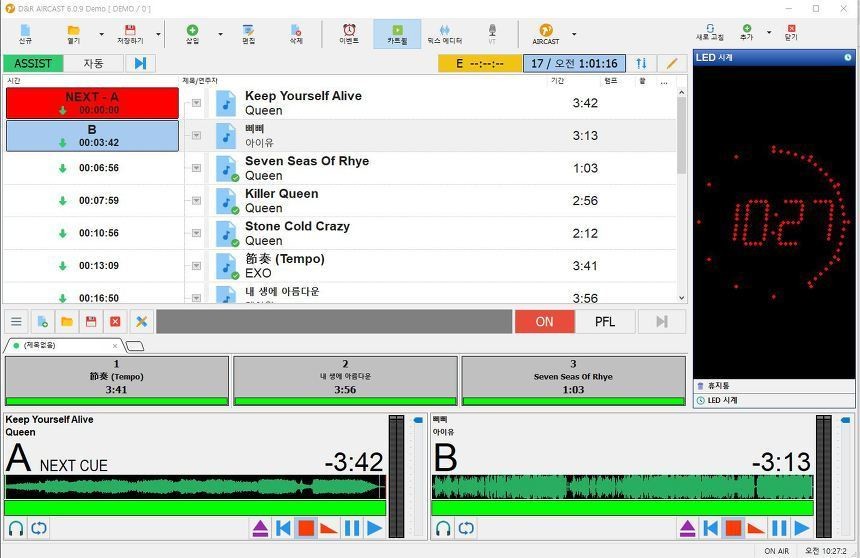Screen dimensions: 860x558
Task: Delete the selected item with 삭제 icon
Action: click(296, 34)
